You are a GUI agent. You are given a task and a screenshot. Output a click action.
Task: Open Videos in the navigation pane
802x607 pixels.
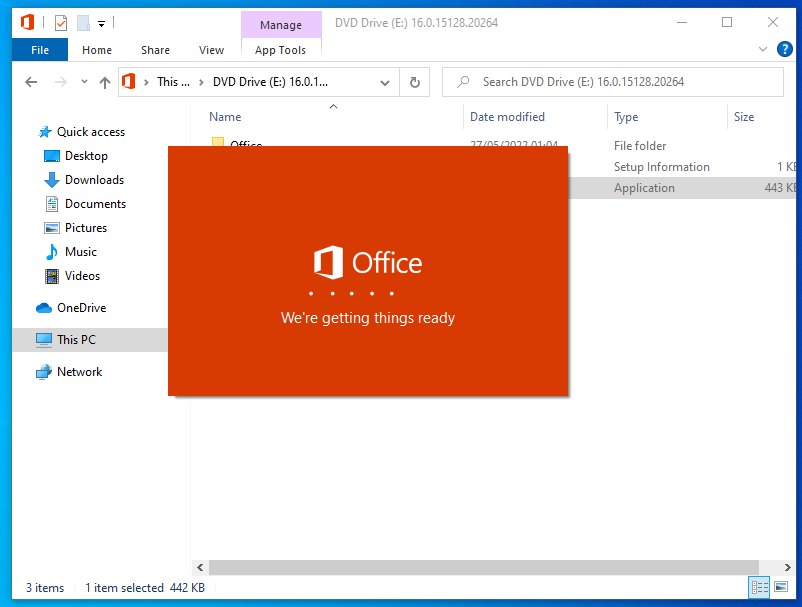coord(82,276)
